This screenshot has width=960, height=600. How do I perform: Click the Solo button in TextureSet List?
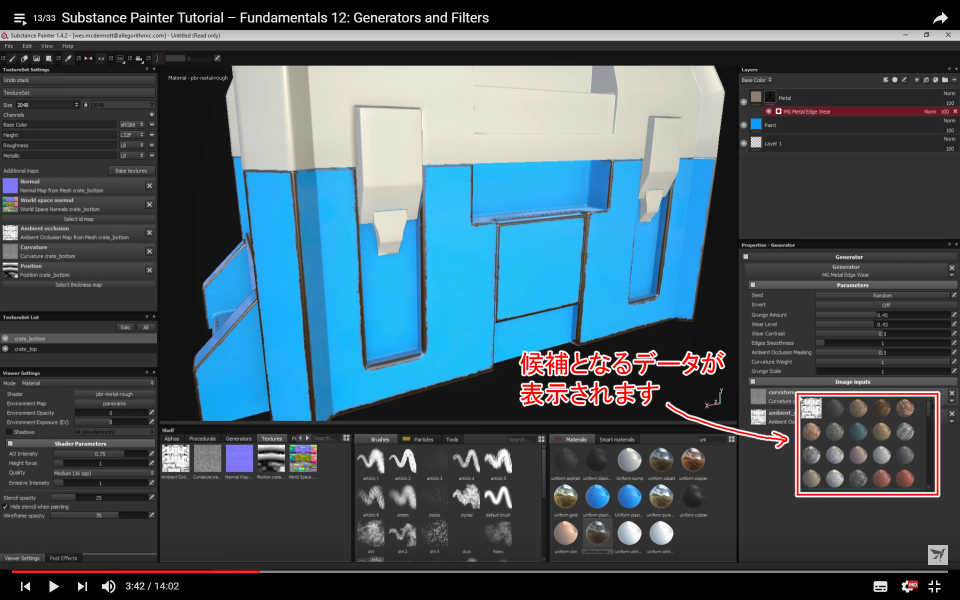125,327
